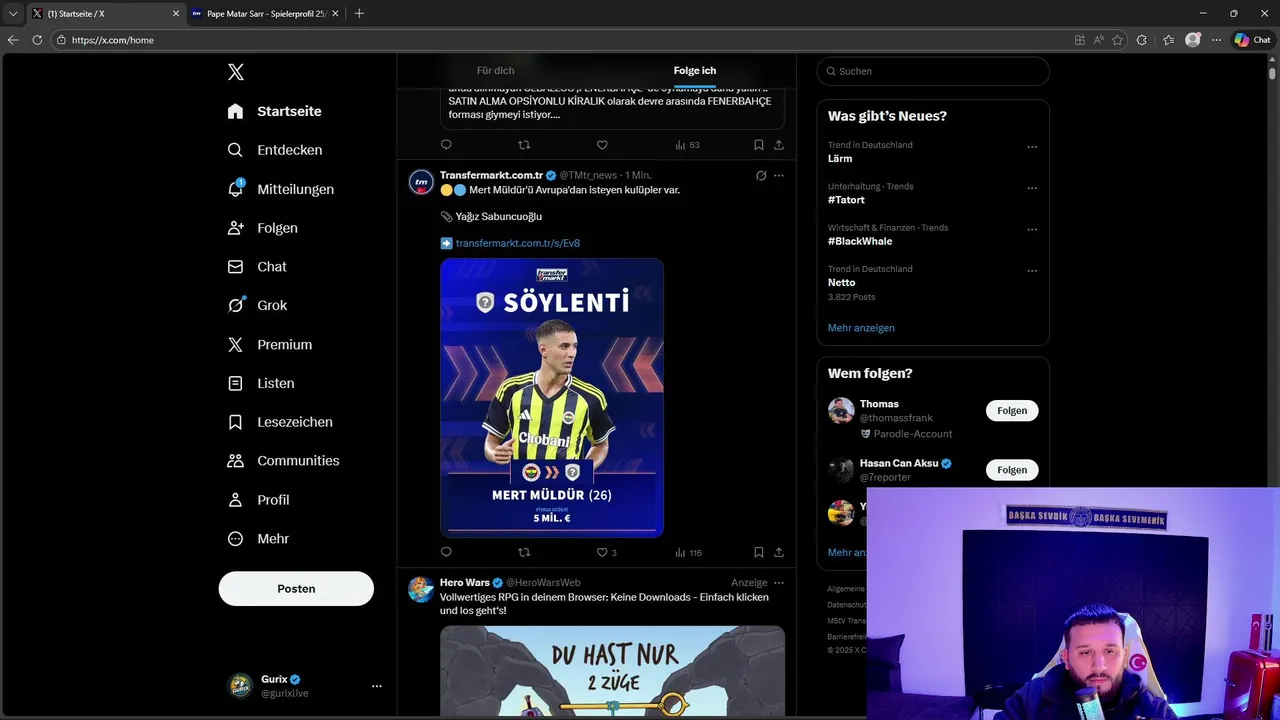View stats showing 116 views

(688, 552)
